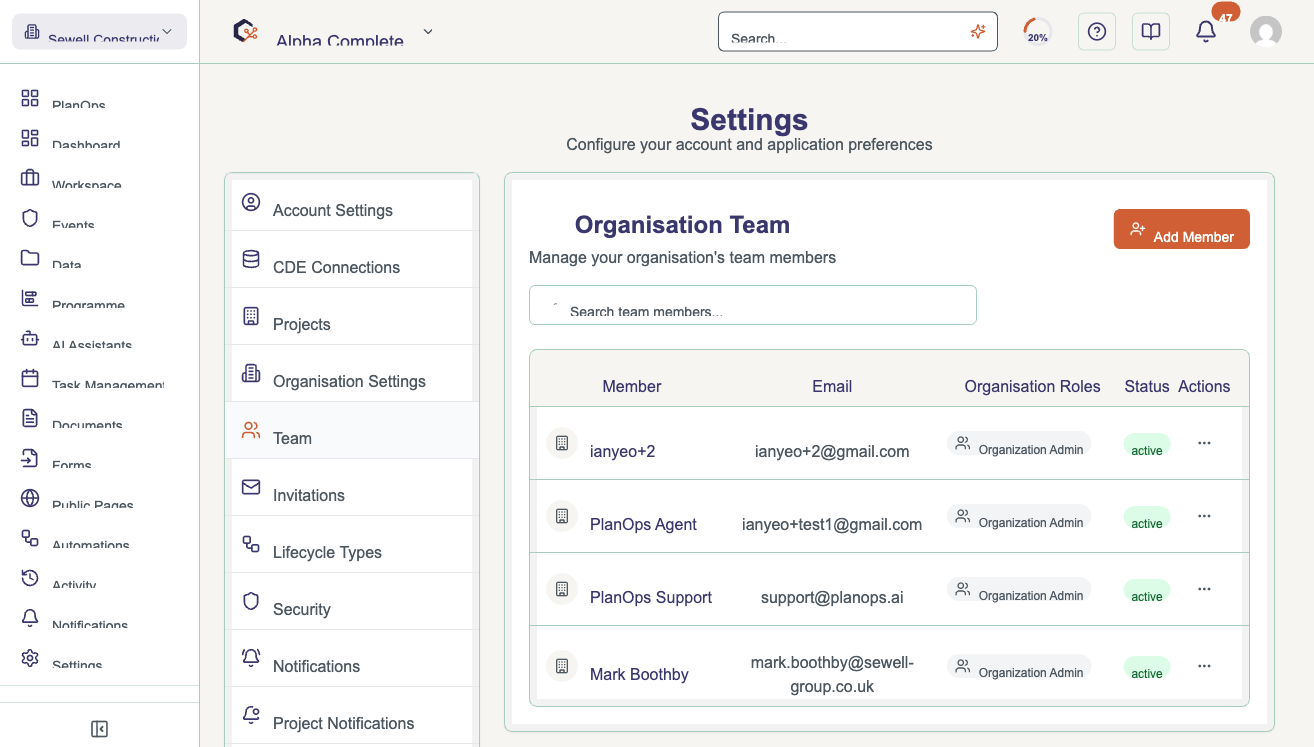Open Workspace briefcase icon
Image resolution: width=1314 pixels, height=747 pixels.
(30, 178)
